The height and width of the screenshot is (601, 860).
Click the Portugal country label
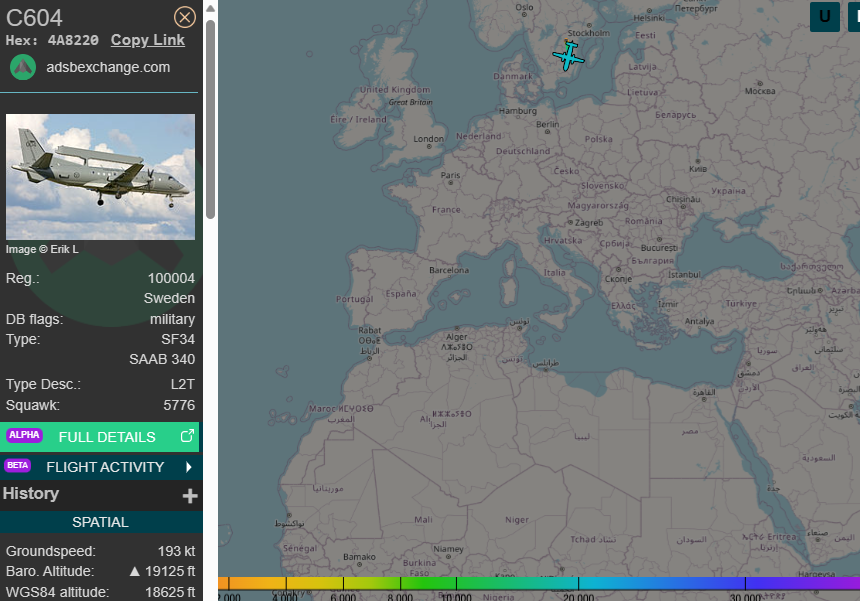354,299
